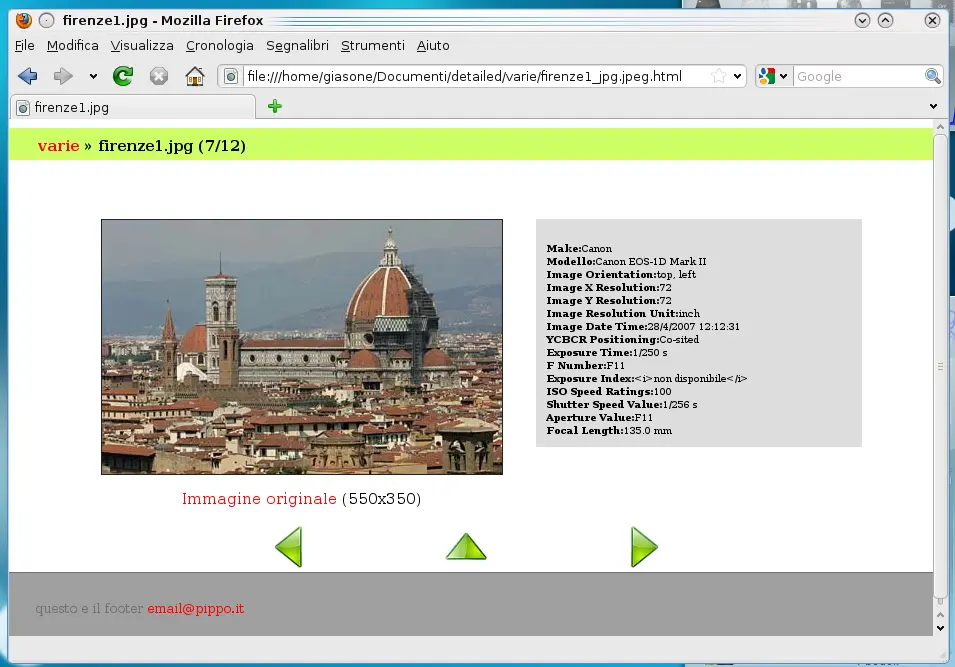Click the 'varie' breadcrumb link
The width and height of the screenshot is (955, 667).
[x=58, y=146]
